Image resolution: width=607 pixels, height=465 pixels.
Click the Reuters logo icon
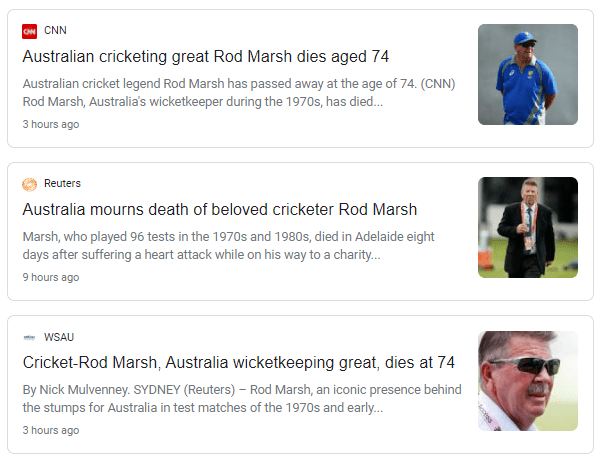tap(30, 184)
